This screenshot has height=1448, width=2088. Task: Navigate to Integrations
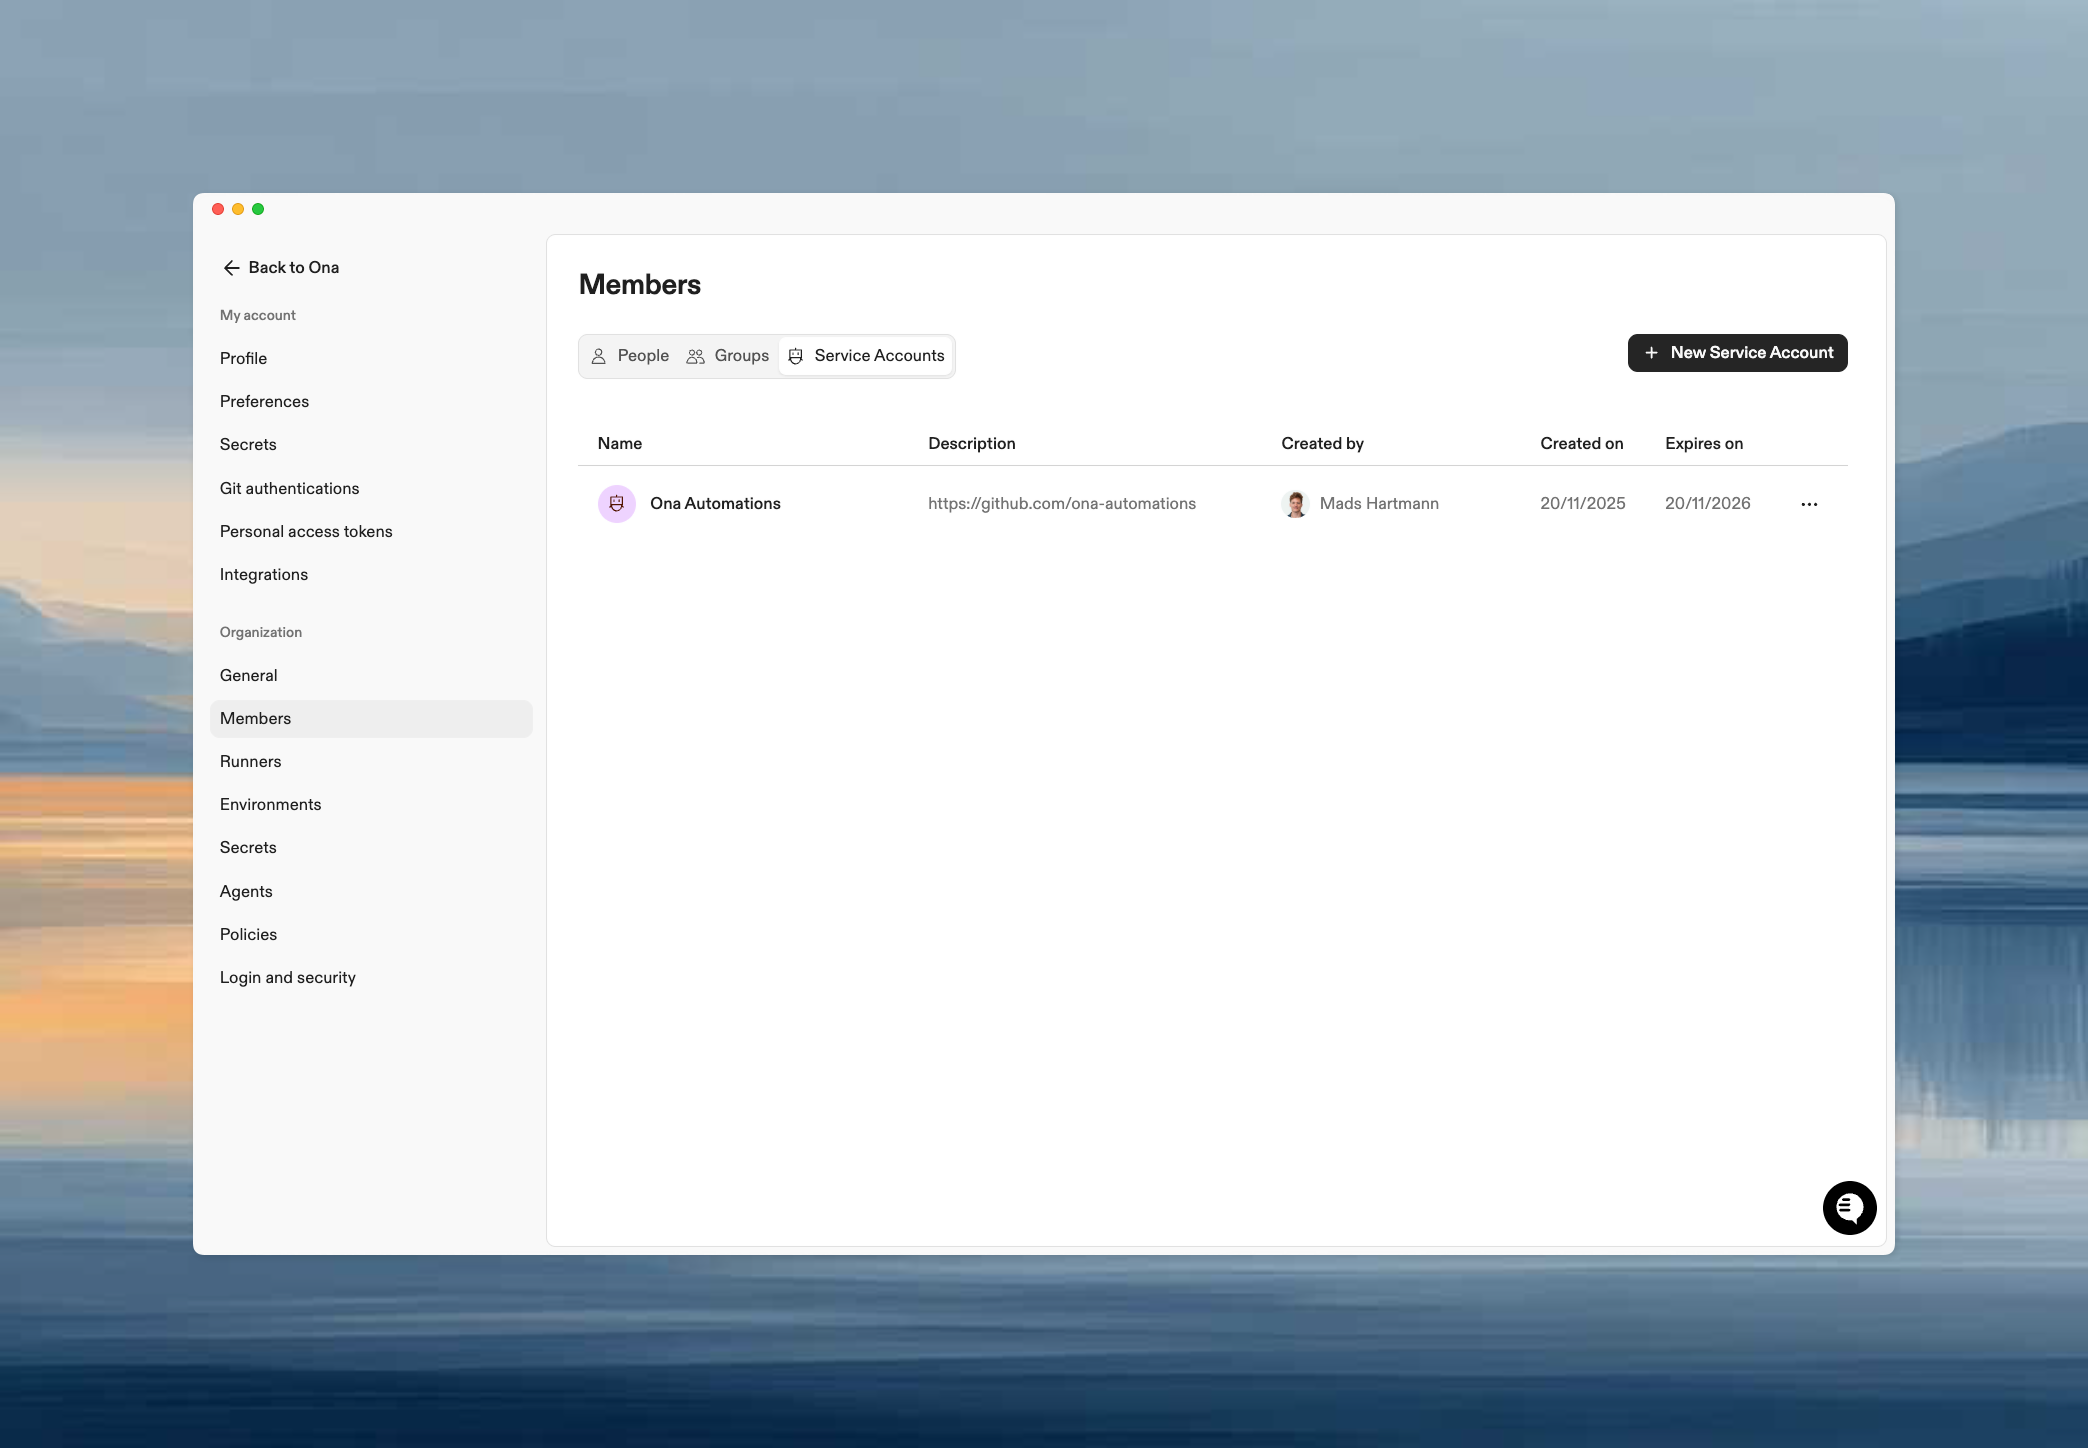(263, 574)
